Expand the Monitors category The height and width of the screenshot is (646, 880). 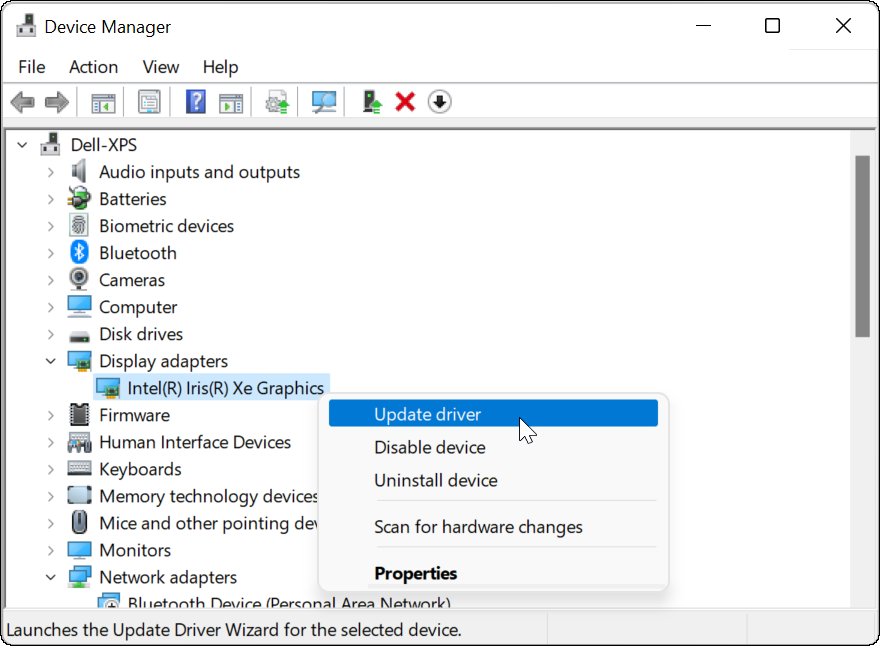pos(51,549)
